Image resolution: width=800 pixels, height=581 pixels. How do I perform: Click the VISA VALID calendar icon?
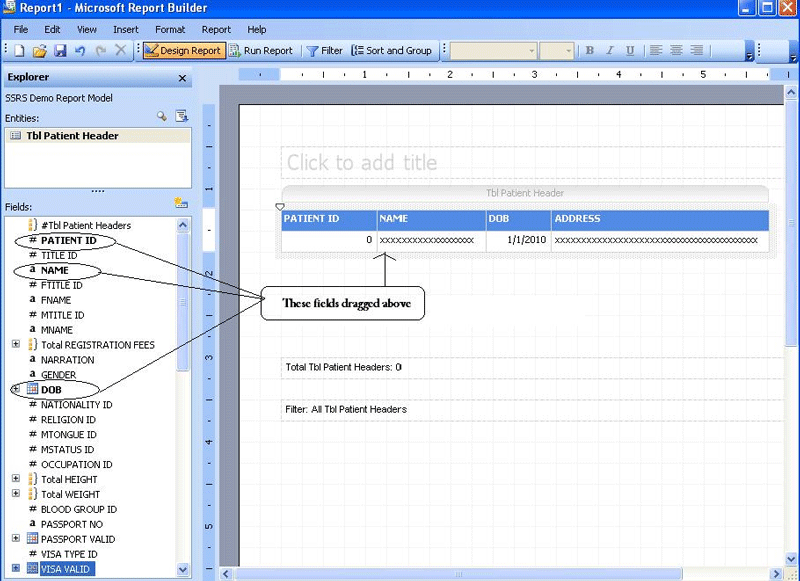click(33, 568)
